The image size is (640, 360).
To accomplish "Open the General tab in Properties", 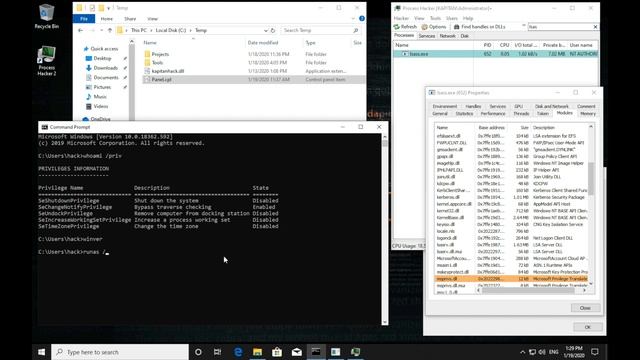I will pyautogui.click(x=440, y=113).
